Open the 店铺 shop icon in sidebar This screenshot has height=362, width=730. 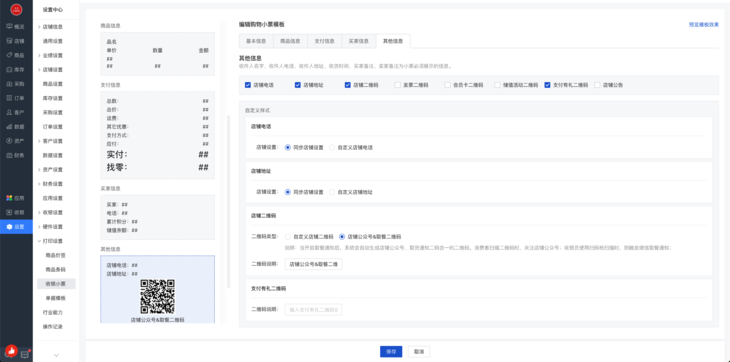tap(9, 41)
